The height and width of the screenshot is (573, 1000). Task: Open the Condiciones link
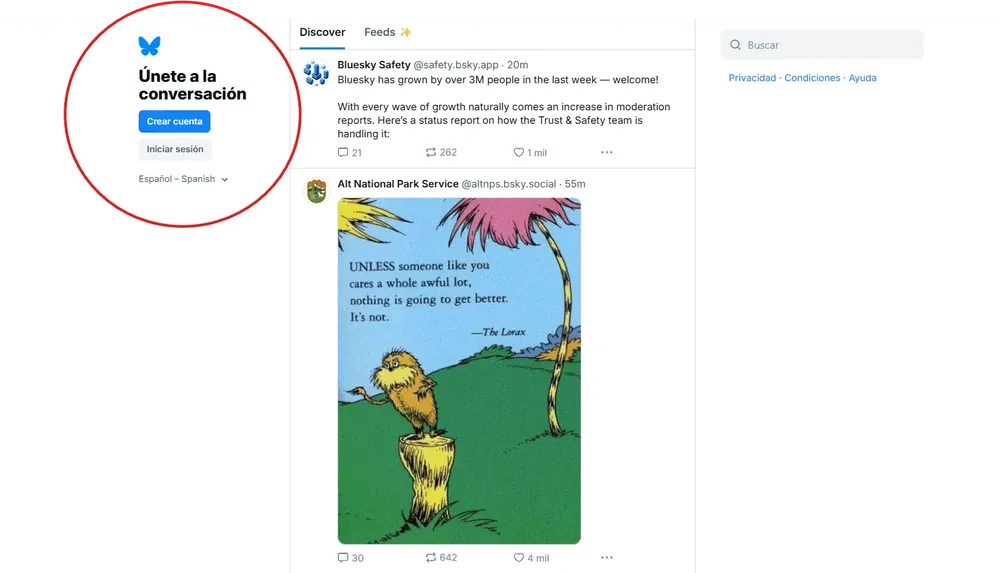pos(812,78)
